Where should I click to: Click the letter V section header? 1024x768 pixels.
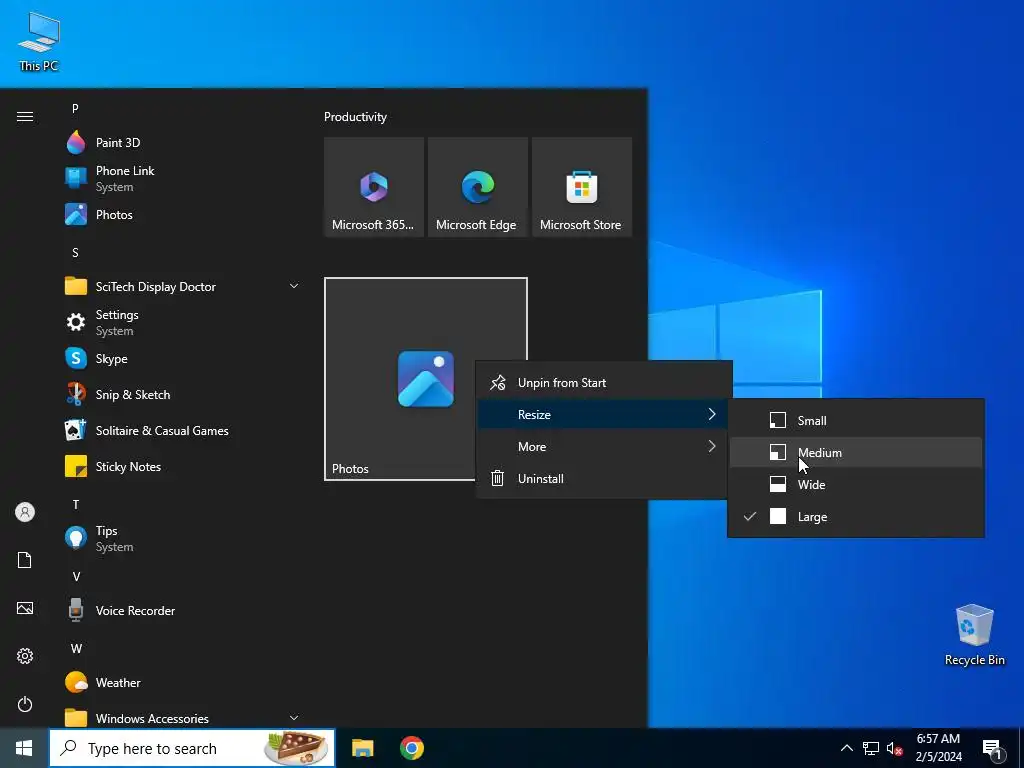coord(76,577)
